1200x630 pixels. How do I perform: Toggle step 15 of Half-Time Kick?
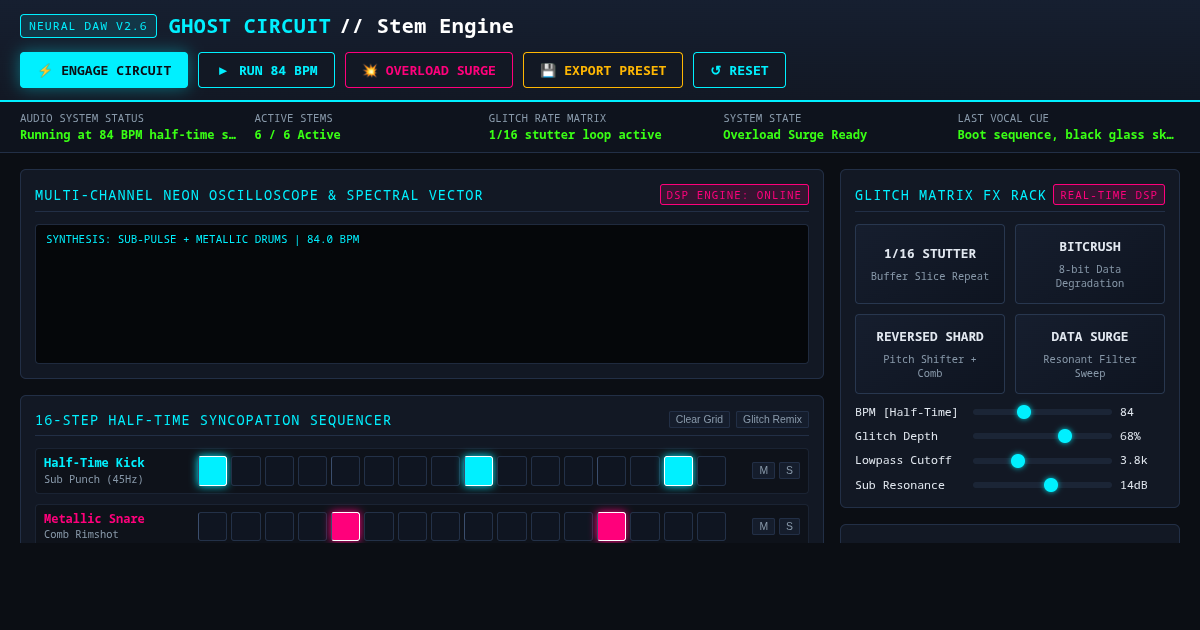pyautogui.click(x=678, y=471)
